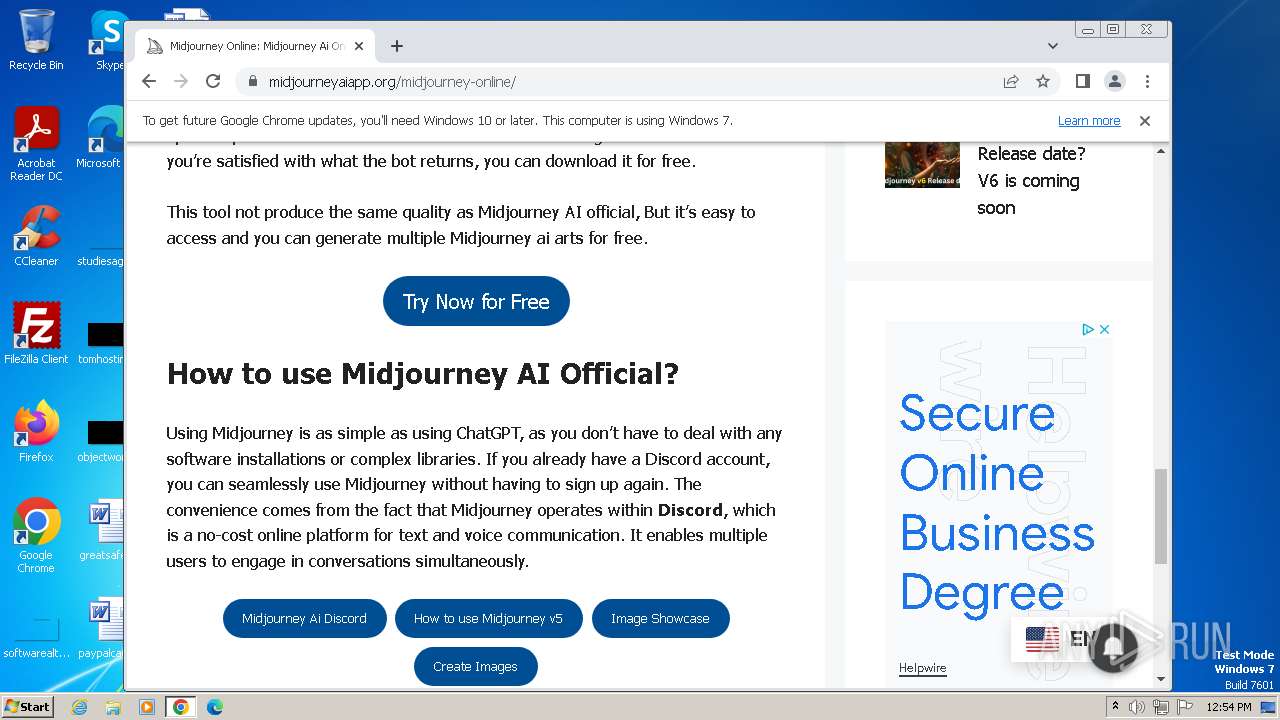This screenshot has width=1280, height=720.
Task: Open the Midjourney v6 release thumbnail
Action: pos(922,164)
